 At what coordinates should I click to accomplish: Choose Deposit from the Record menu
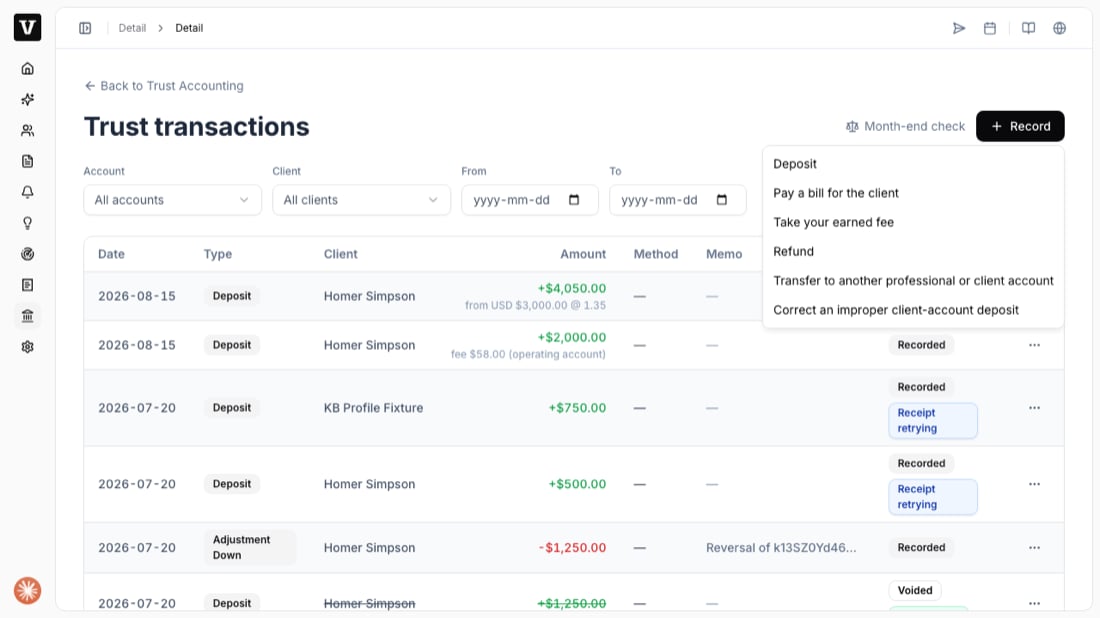click(913, 163)
